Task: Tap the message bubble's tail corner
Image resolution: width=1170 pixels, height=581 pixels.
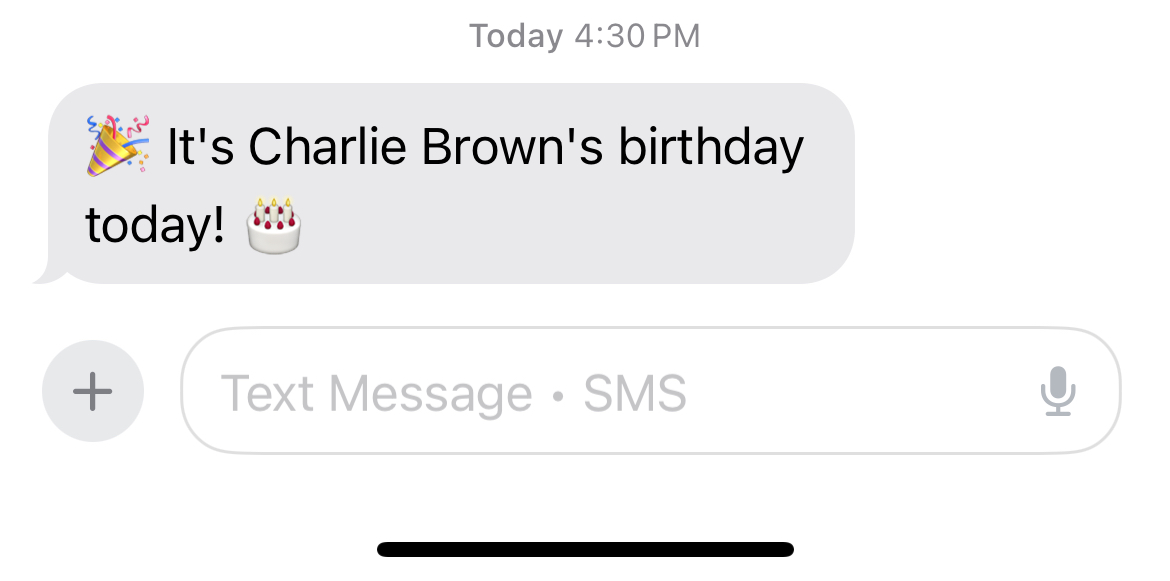Action: [x=46, y=274]
